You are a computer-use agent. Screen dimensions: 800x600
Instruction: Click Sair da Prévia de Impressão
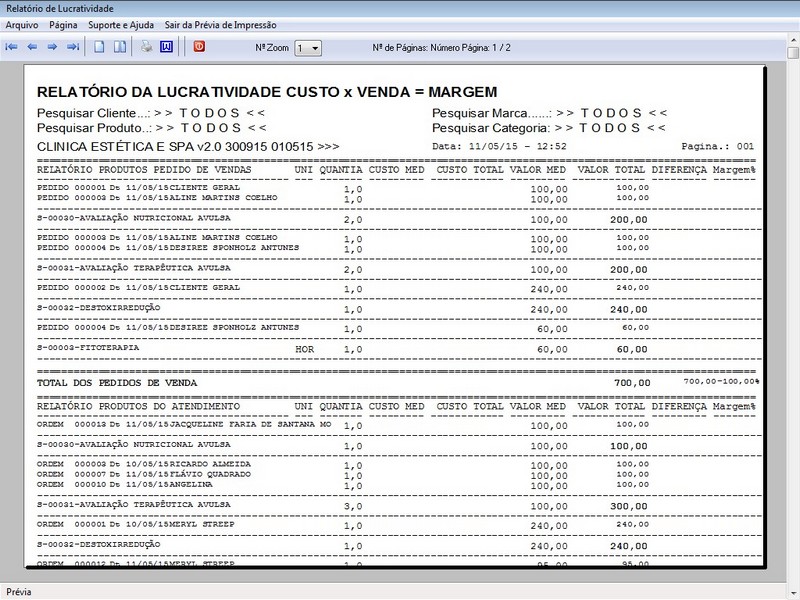[x=220, y=25]
